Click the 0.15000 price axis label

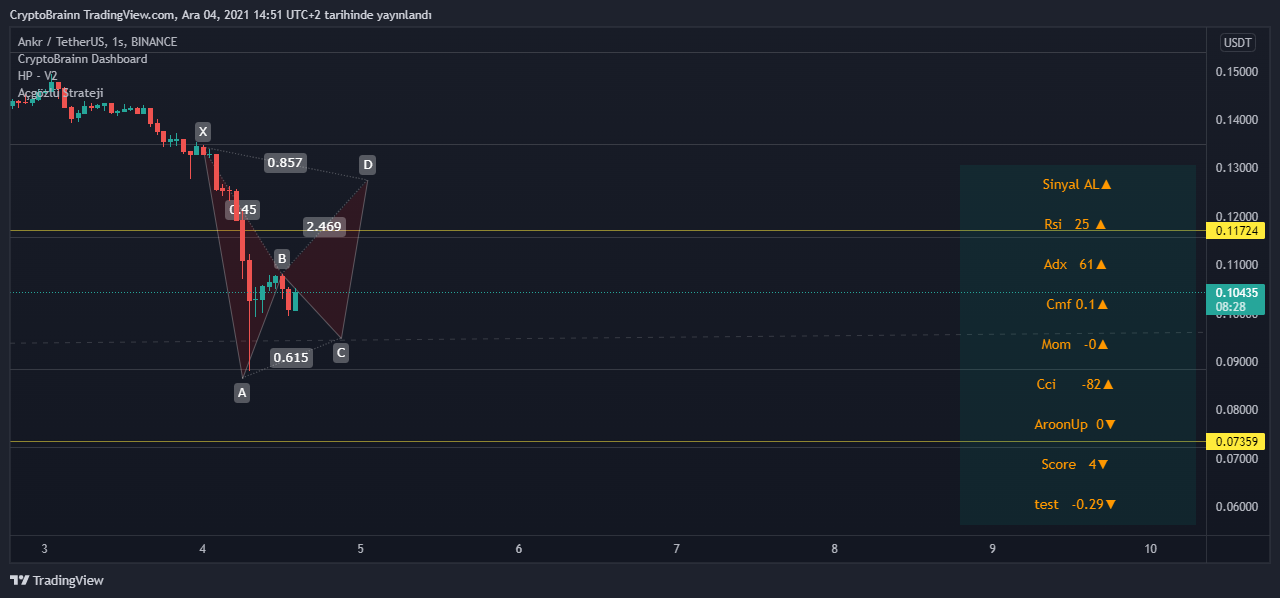click(x=1237, y=72)
